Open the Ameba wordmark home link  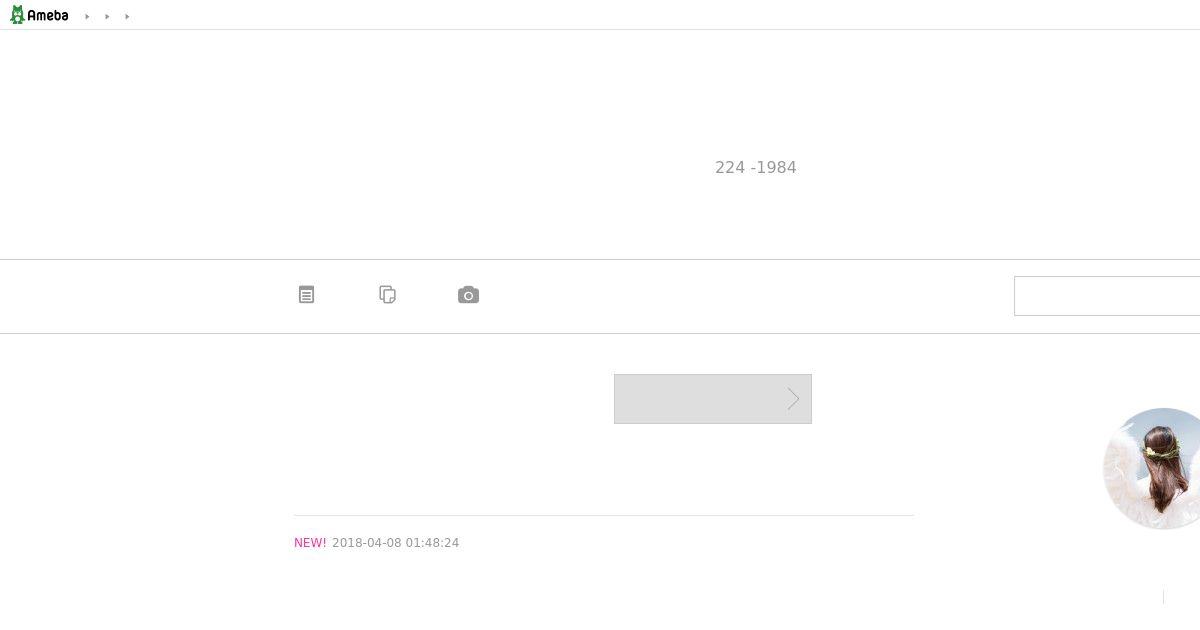coord(48,16)
